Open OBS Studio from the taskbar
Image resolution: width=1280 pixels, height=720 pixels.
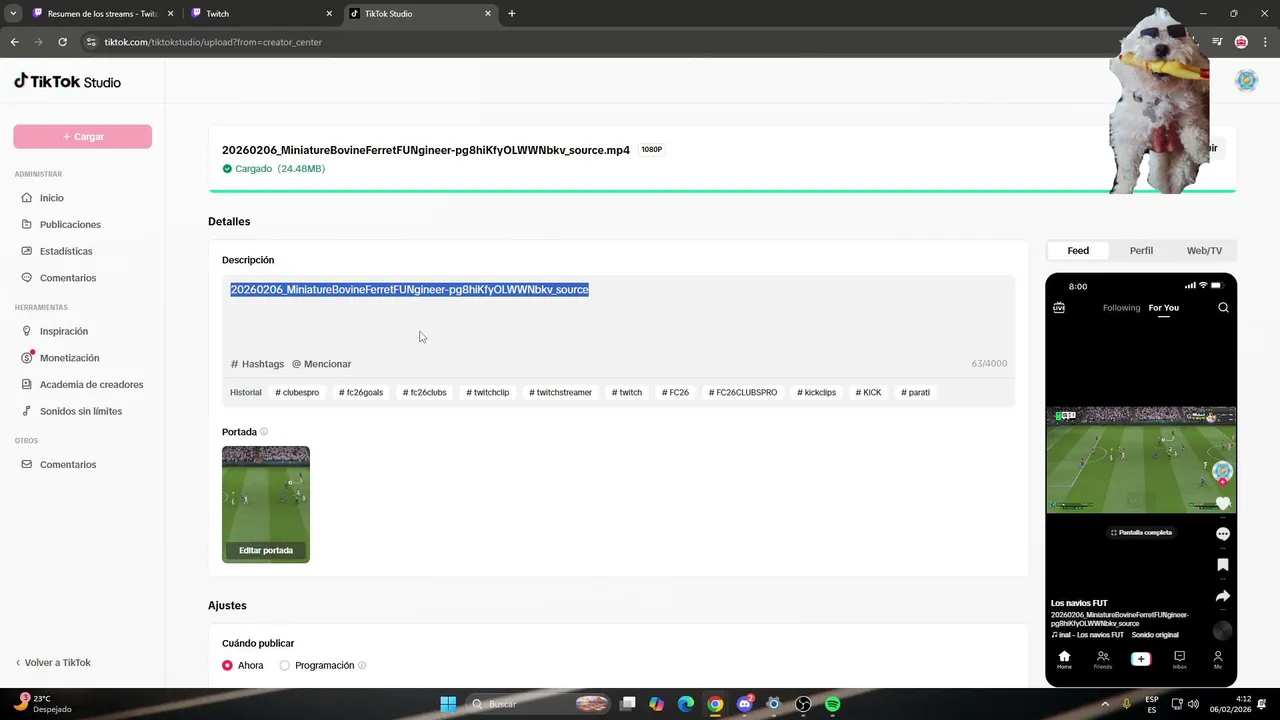coord(803,704)
